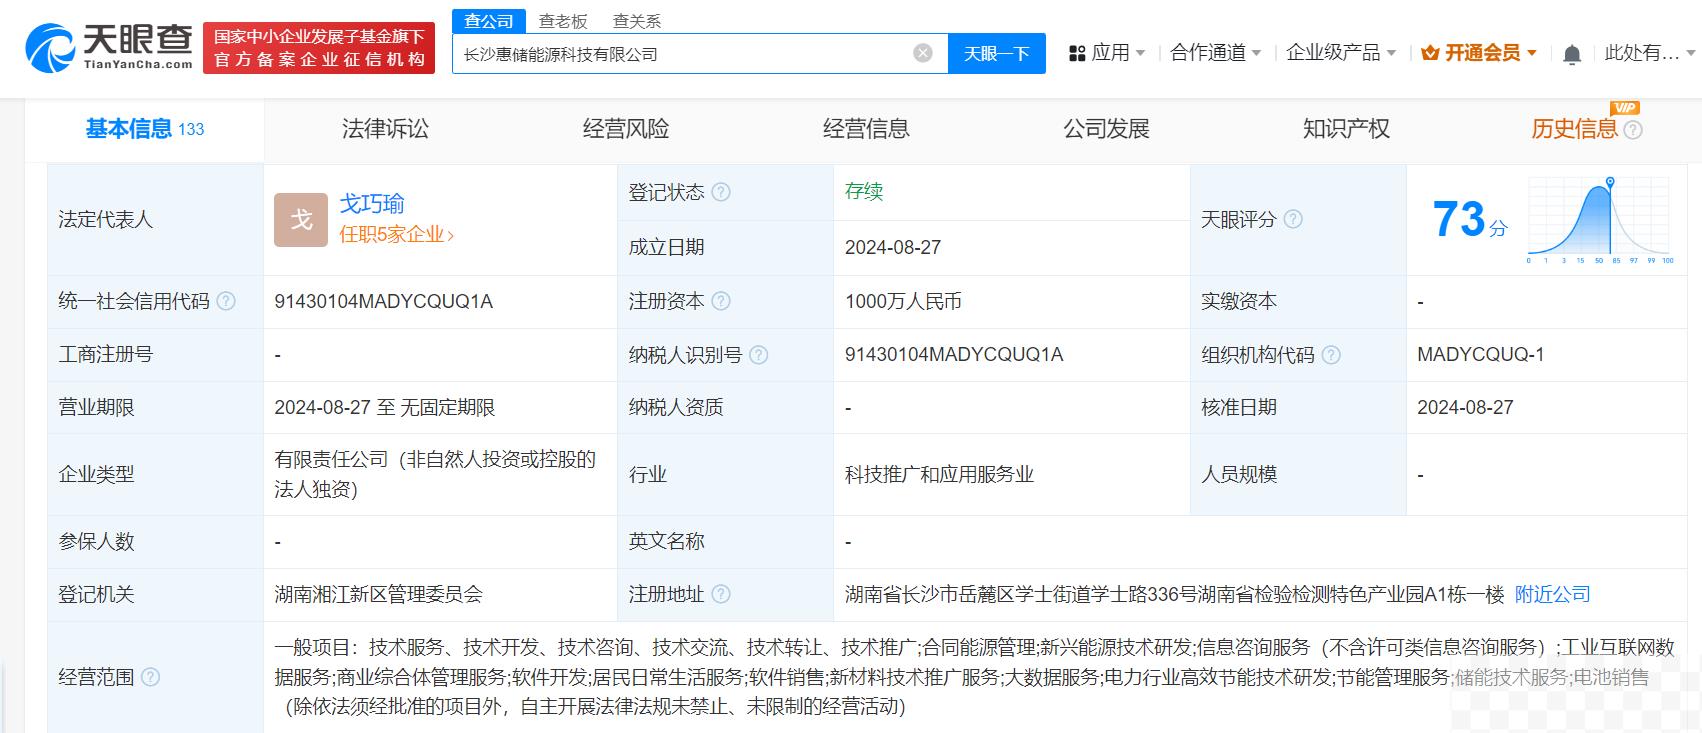The width and height of the screenshot is (1702, 733).
Task: Click the taxpayer ID value in 纳税人识别号 row
Action: (954, 355)
